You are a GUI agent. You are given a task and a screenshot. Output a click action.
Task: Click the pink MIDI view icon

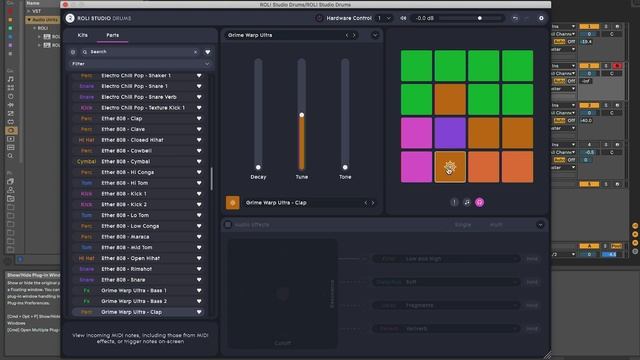pos(480,202)
